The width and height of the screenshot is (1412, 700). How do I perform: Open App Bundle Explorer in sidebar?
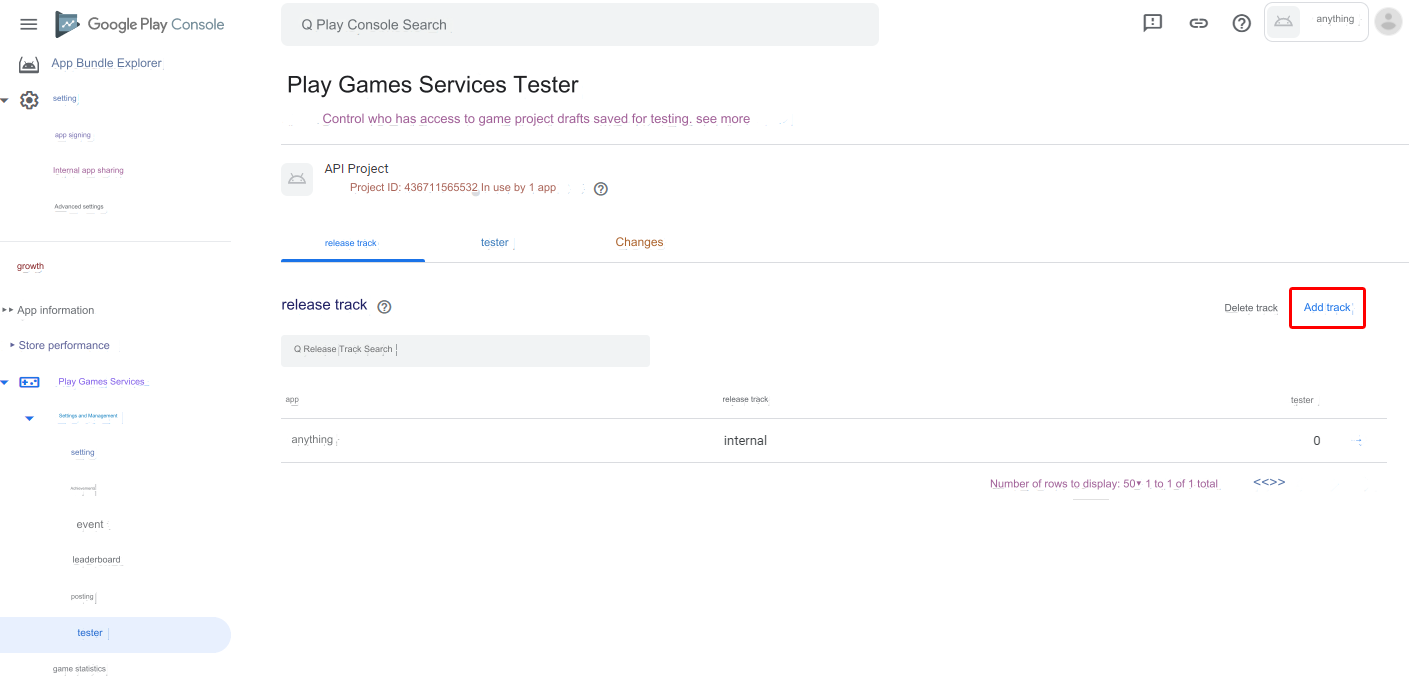click(106, 63)
